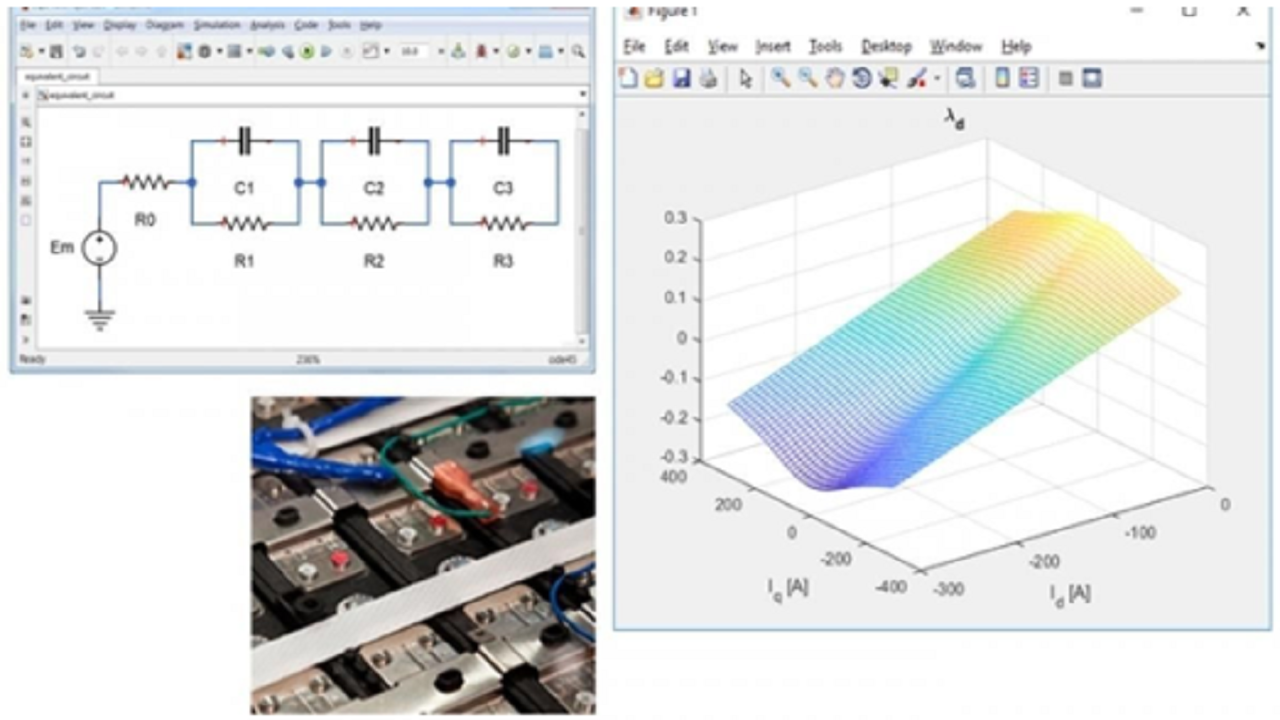Open the Simulink Display menu

coord(118,24)
